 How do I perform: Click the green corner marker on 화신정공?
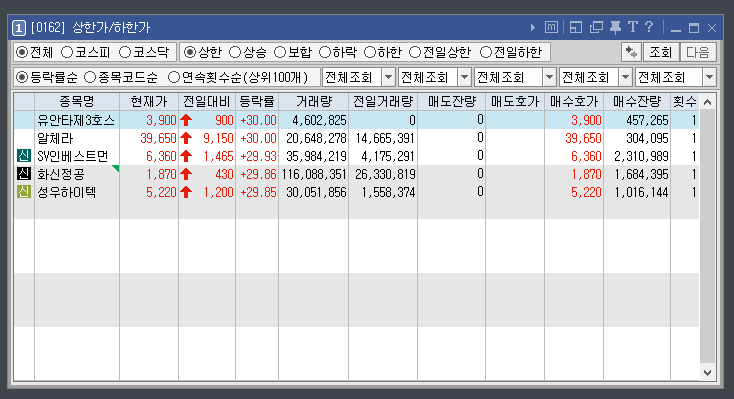point(116,168)
